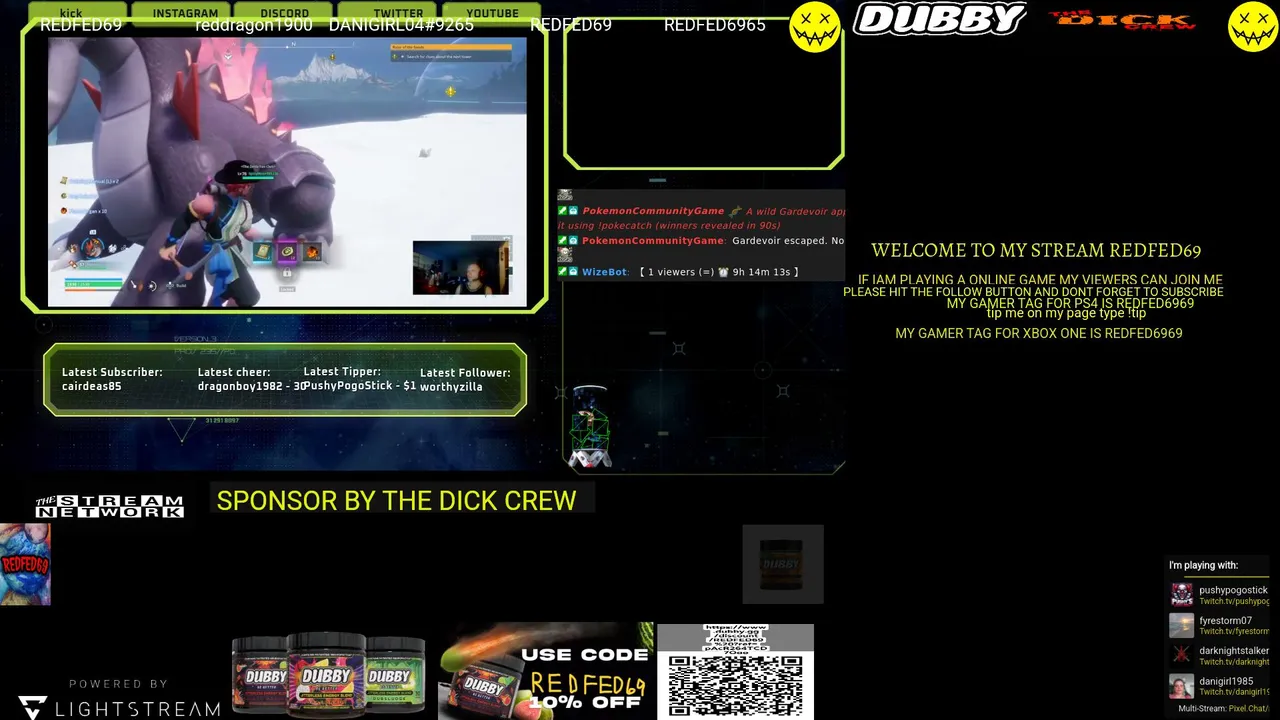Click the alarm clock emoji in WizeBot message
1280x720 pixels.
pyautogui.click(x=723, y=272)
